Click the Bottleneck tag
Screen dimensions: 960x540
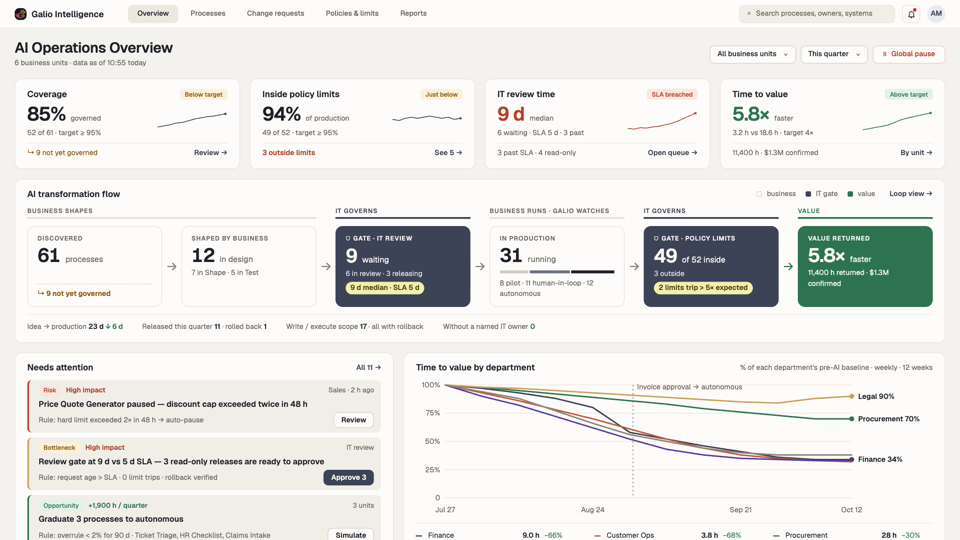tap(59, 448)
